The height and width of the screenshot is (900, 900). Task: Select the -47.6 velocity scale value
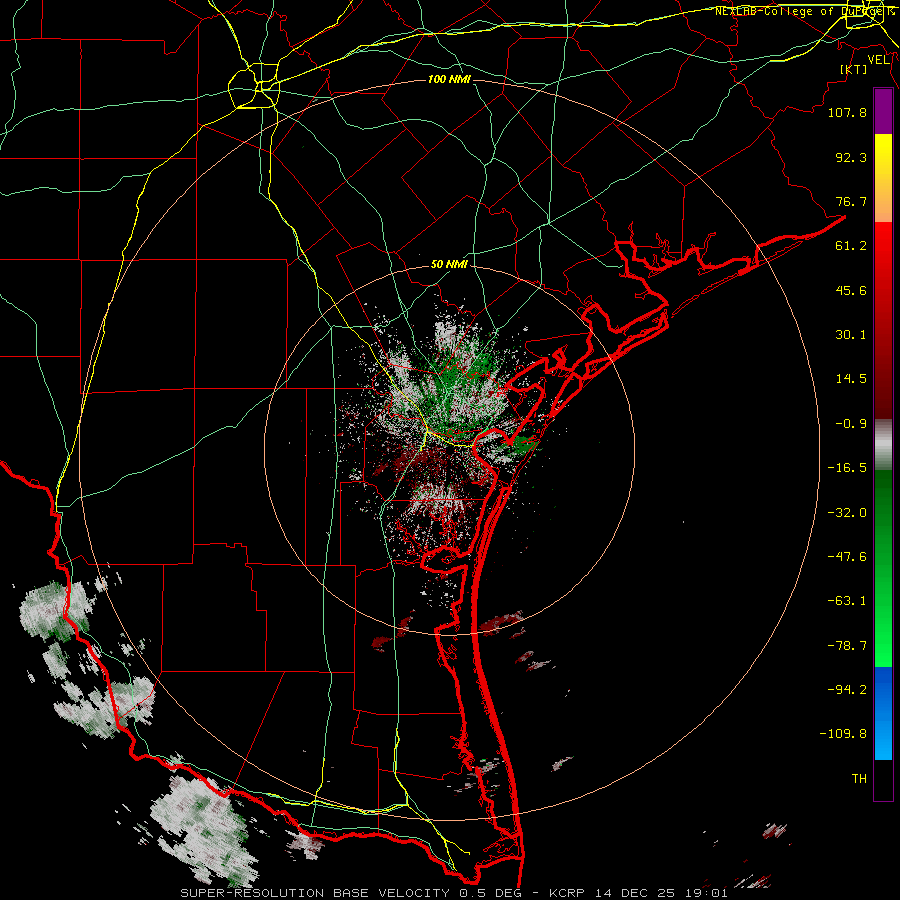(x=847, y=557)
